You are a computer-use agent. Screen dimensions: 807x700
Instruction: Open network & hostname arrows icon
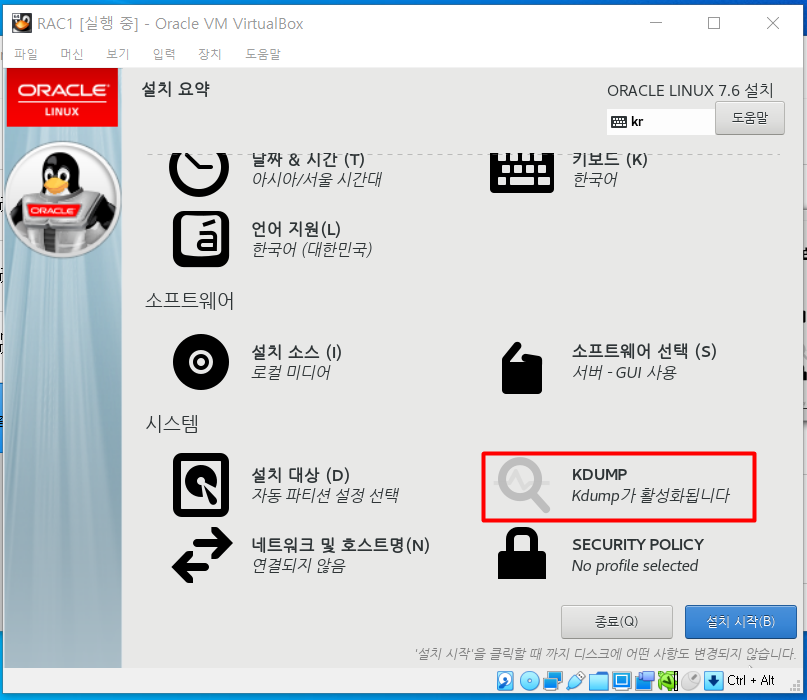pos(202,555)
